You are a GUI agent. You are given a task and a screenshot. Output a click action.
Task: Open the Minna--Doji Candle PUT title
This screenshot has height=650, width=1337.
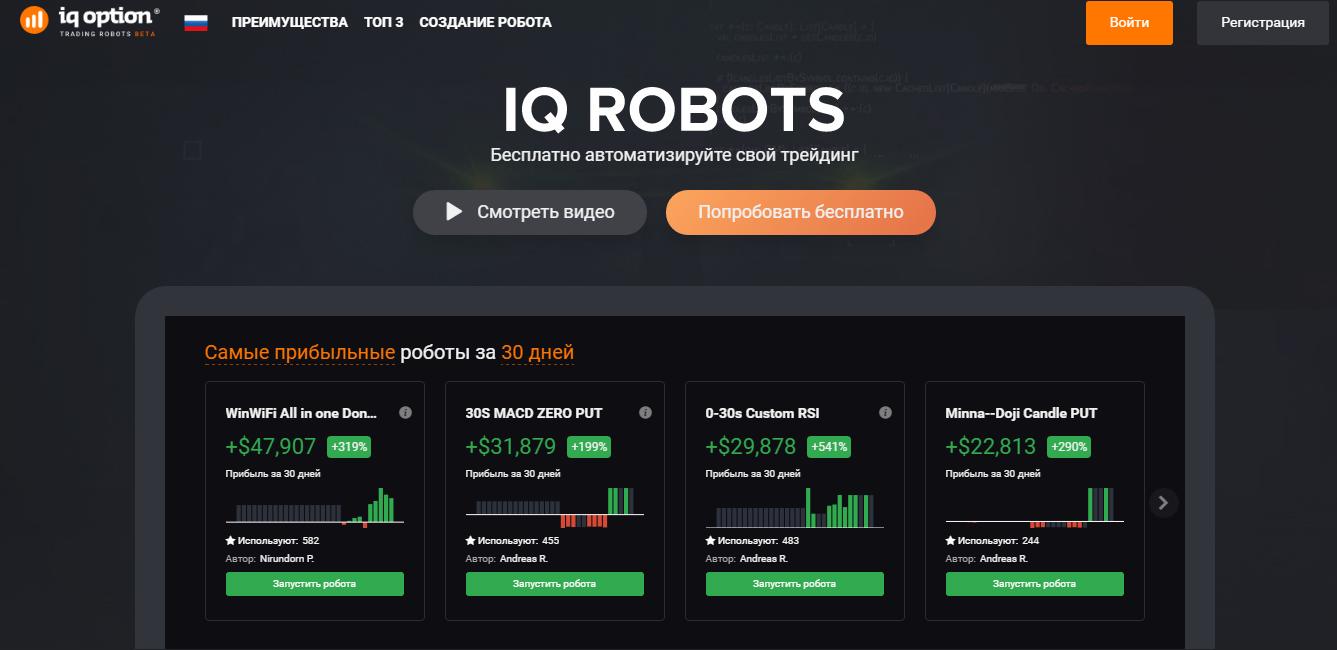tap(1021, 413)
